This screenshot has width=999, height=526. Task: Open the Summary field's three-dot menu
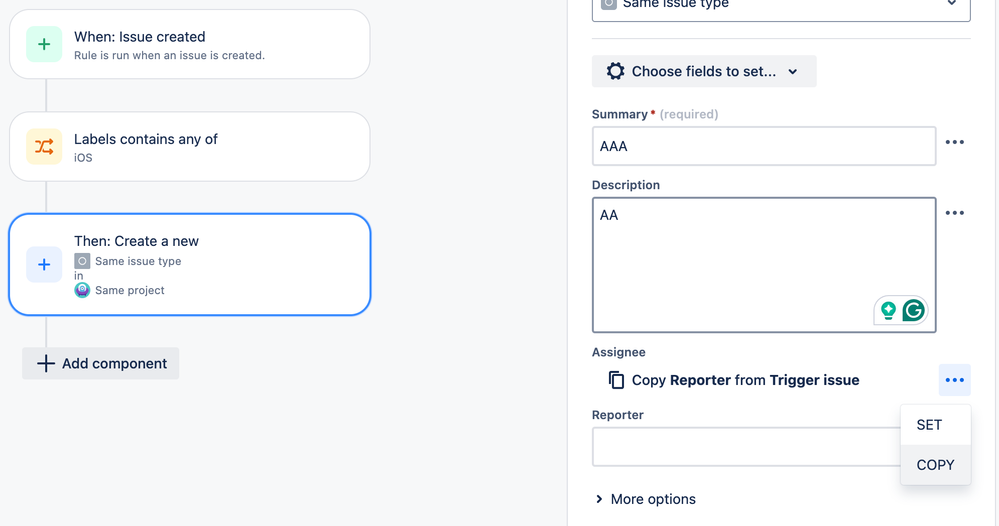(x=954, y=142)
